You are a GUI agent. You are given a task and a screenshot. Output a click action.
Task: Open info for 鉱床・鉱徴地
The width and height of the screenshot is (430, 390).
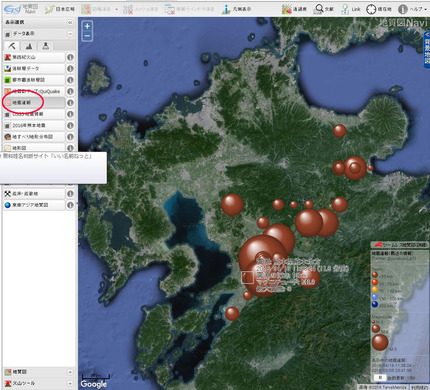(x=70, y=194)
